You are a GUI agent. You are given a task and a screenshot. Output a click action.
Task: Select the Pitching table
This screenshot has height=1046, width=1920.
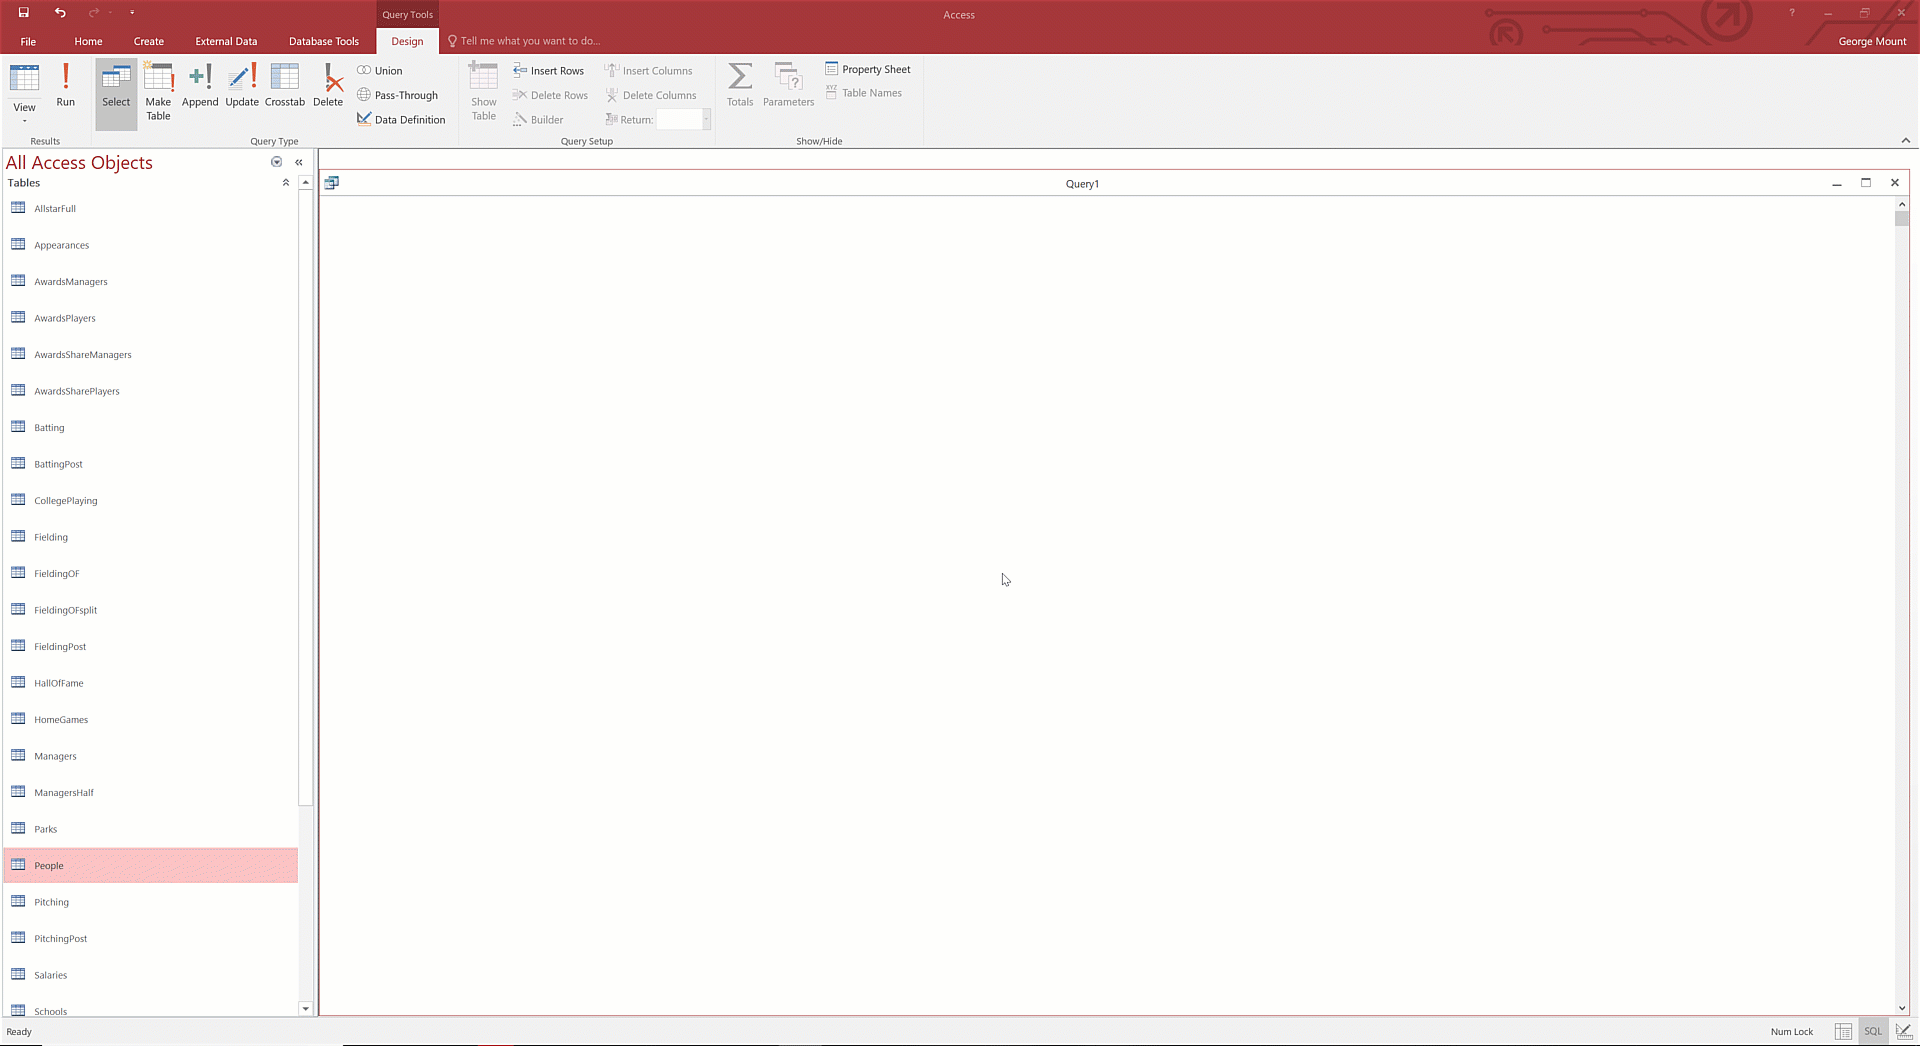151,902
